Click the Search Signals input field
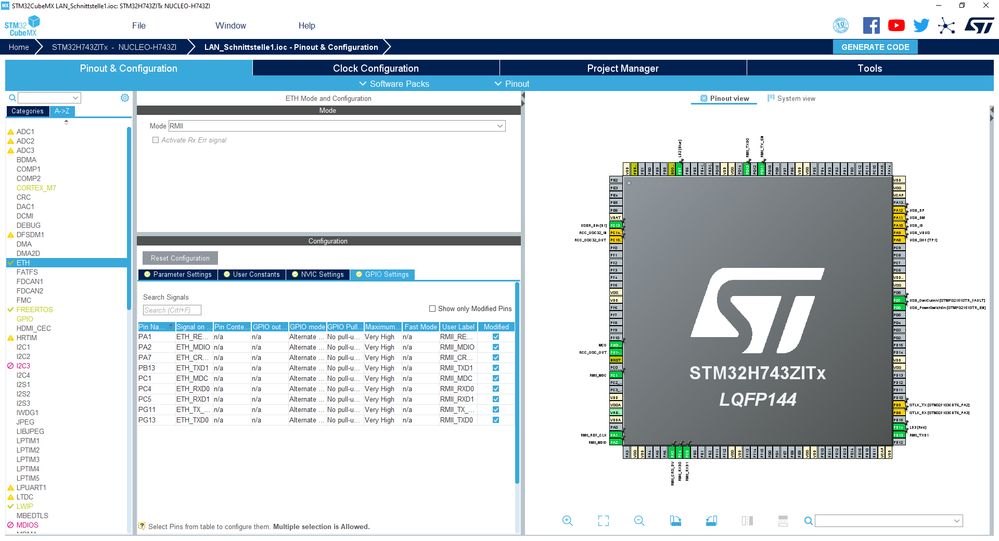 (172, 310)
